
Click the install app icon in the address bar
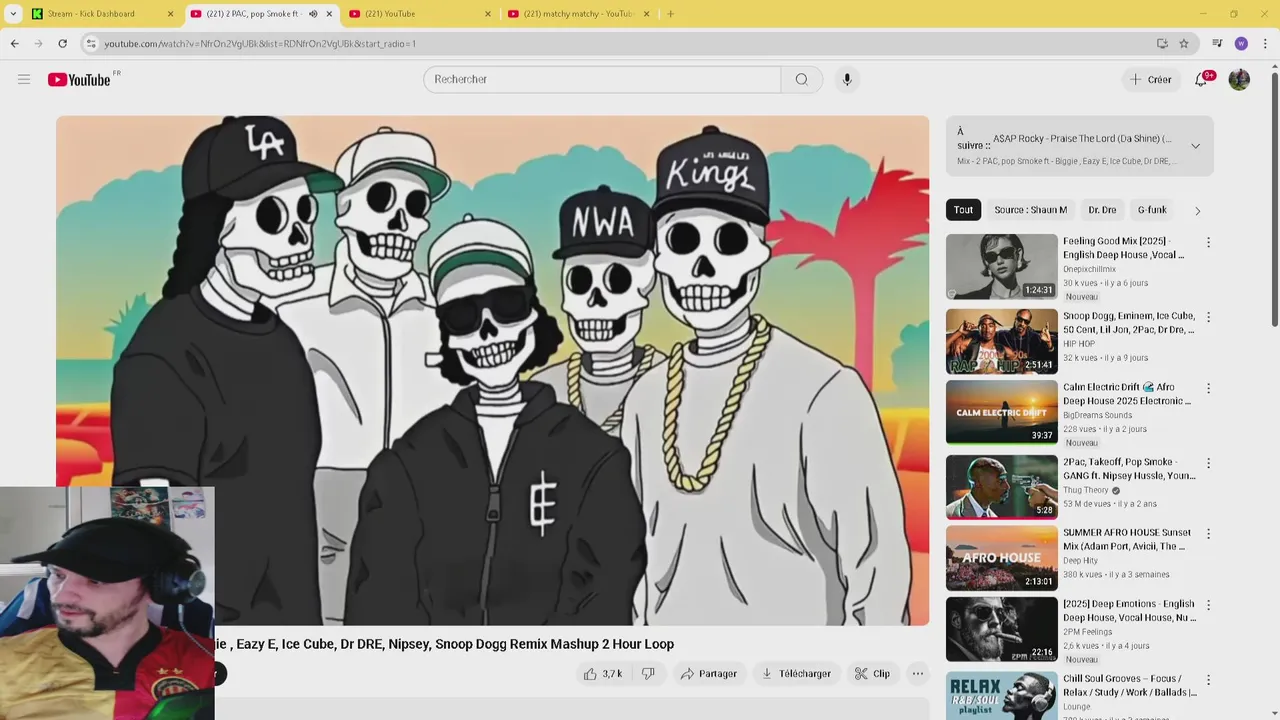click(x=1162, y=43)
